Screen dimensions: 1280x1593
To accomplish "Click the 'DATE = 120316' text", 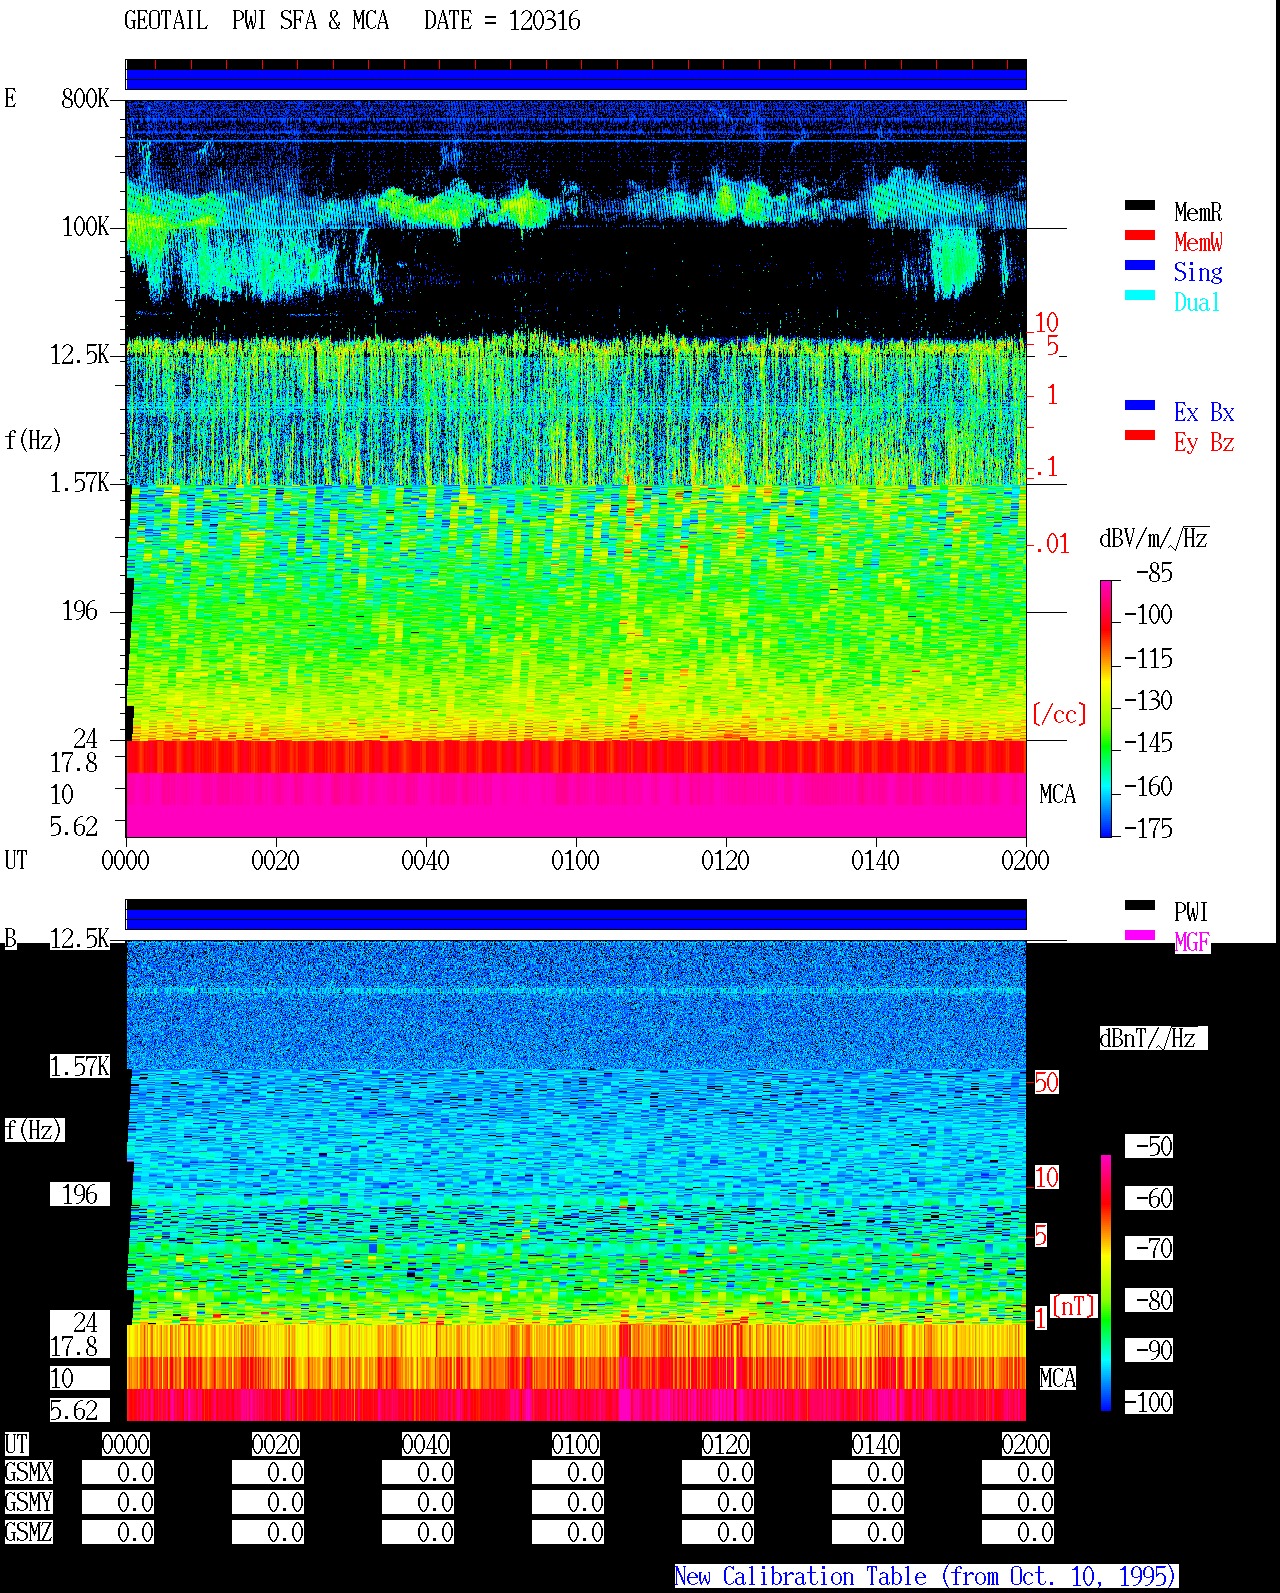I will click(502, 21).
